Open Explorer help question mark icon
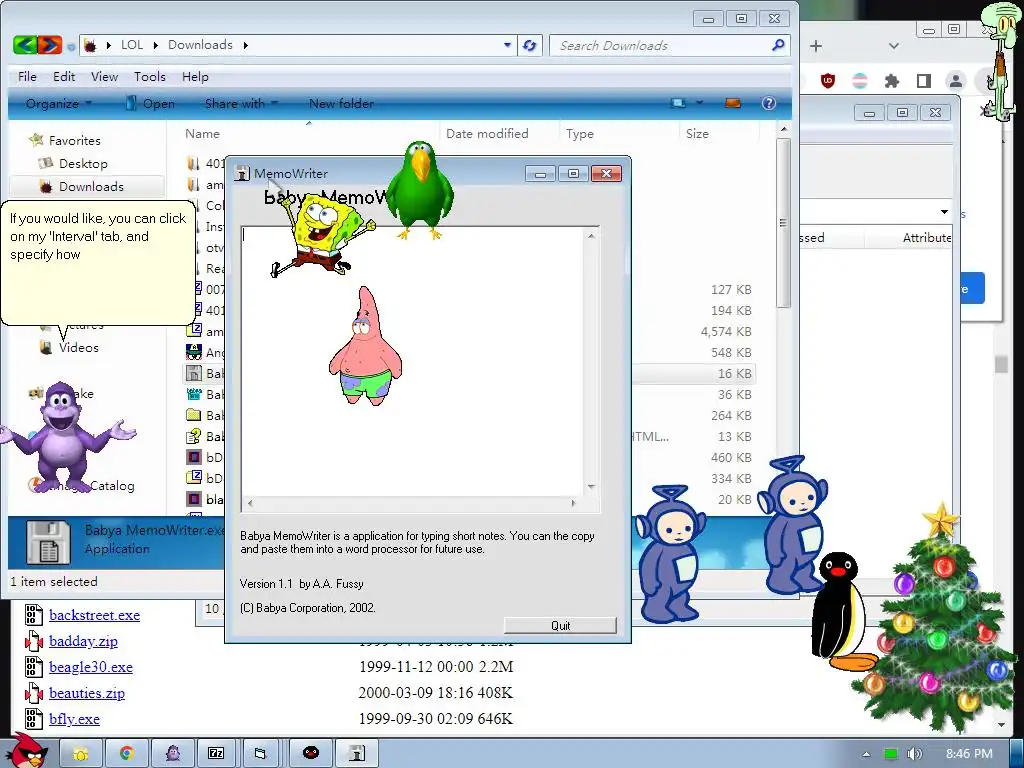1024x768 pixels. click(769, 103)
